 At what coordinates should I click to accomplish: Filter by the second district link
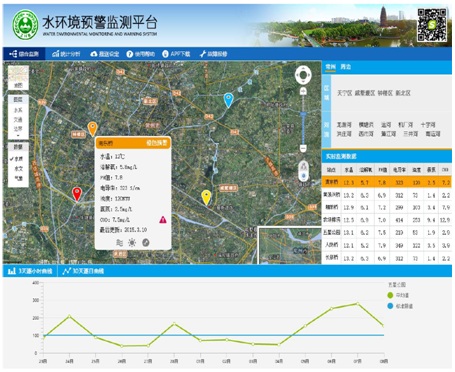click(365, 93)
